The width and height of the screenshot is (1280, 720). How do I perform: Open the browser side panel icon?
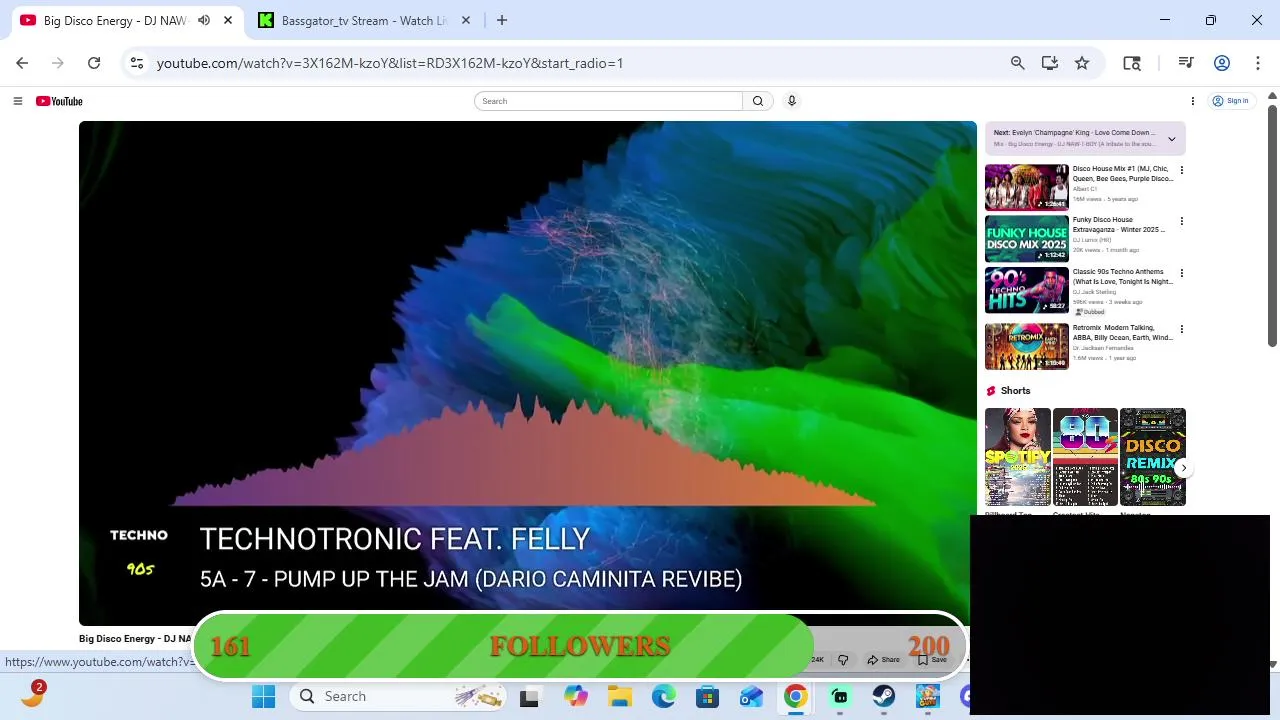point(1132,63)
